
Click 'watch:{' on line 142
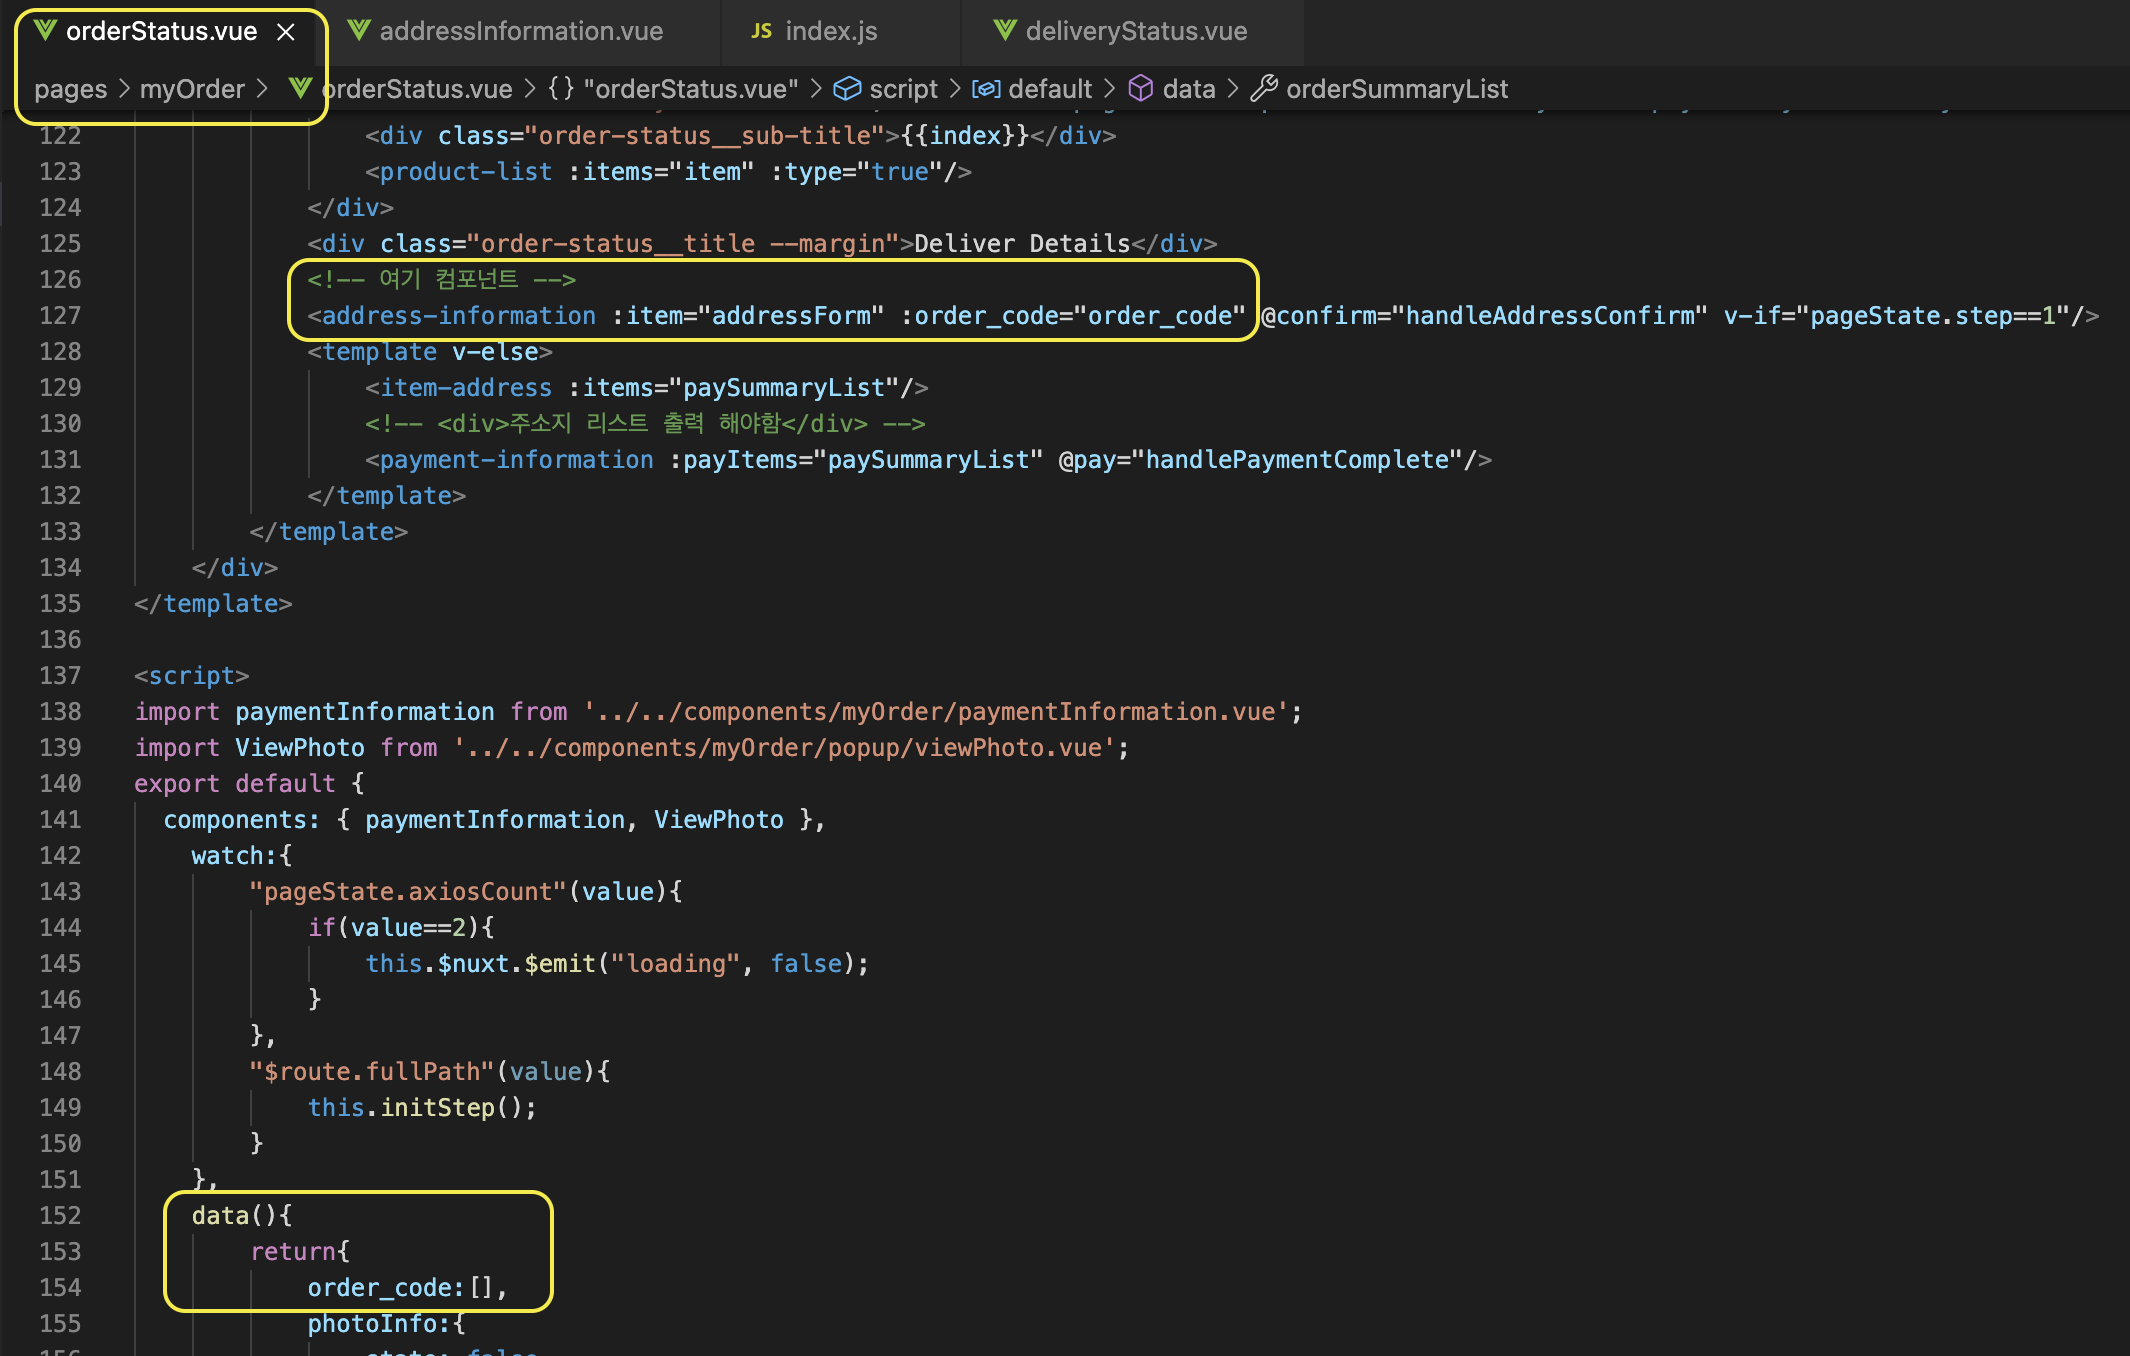click(x=242, y=855)
